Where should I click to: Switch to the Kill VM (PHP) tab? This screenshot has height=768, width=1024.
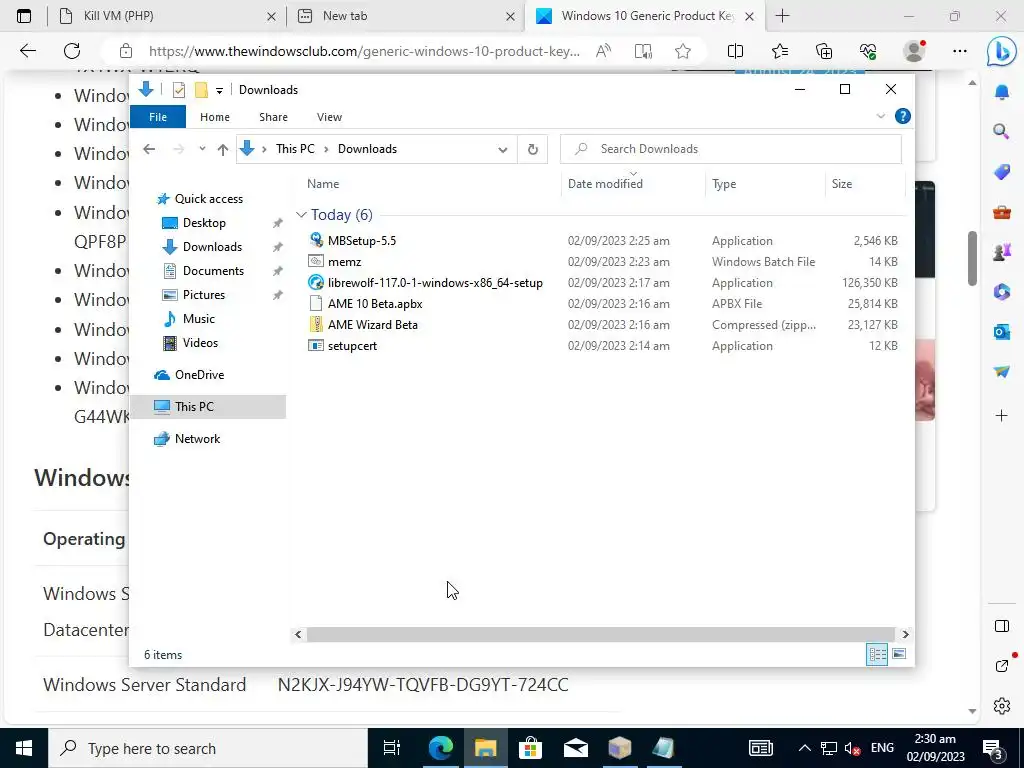(x=167, y=16)
